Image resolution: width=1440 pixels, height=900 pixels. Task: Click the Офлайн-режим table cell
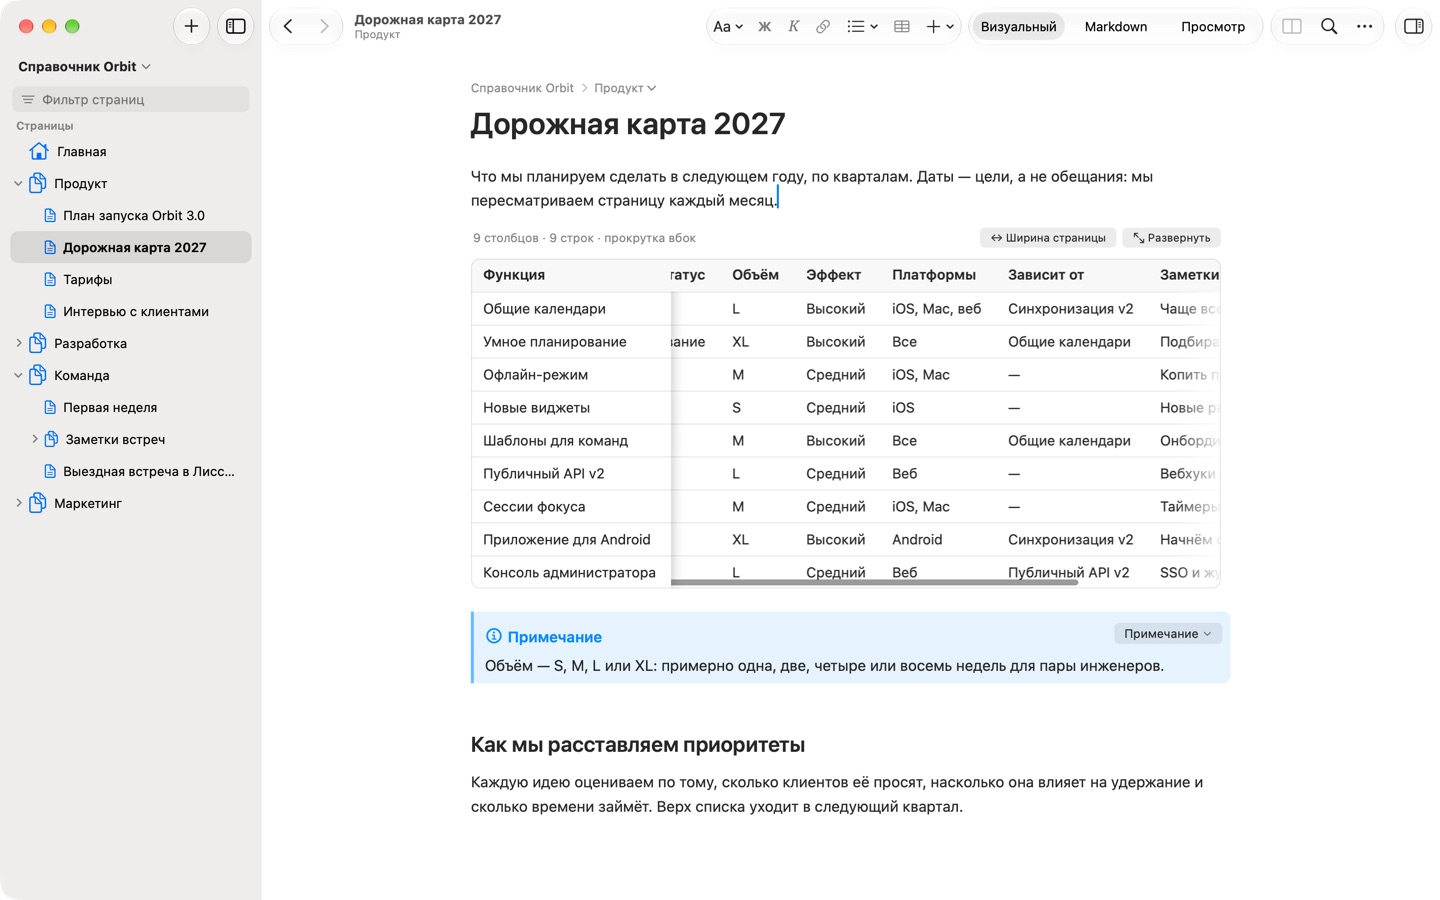[571, 375]
